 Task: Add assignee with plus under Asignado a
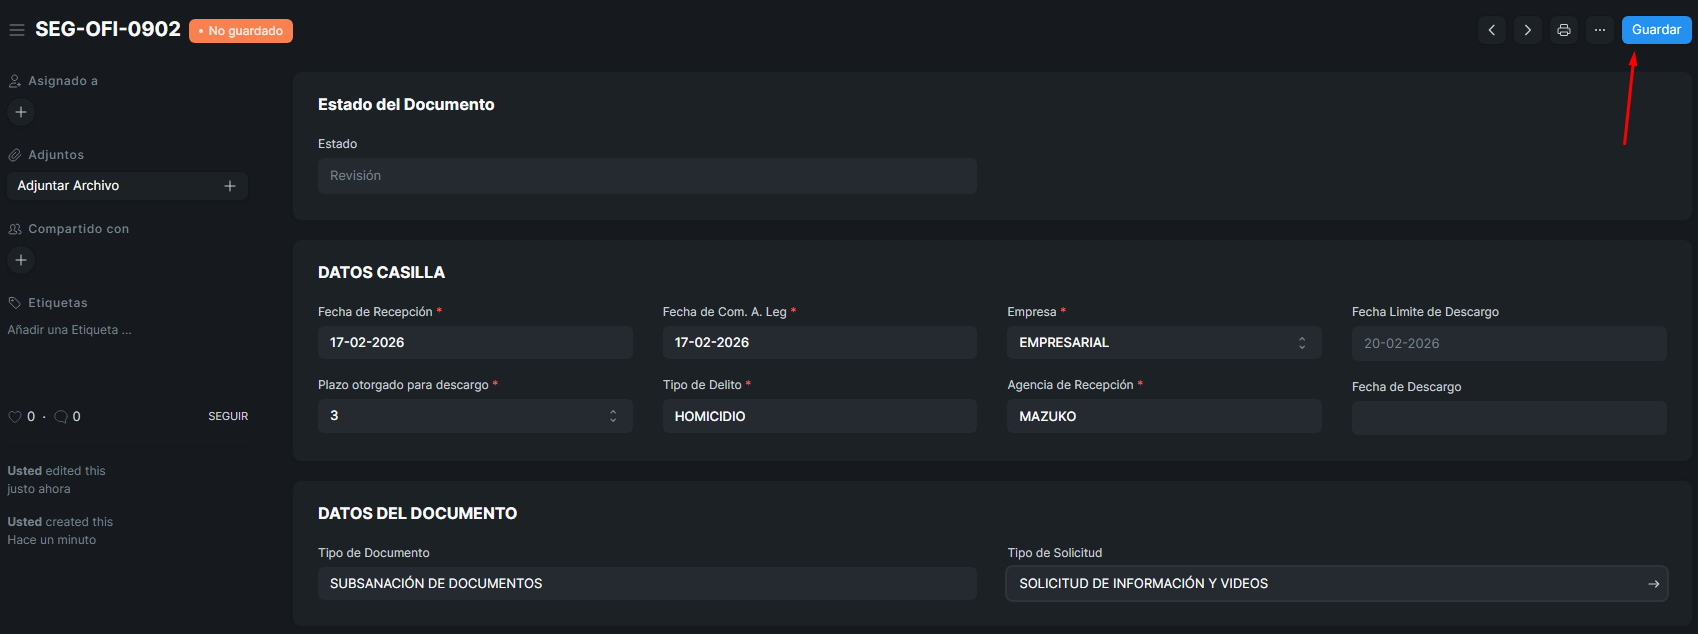coord(21,112)
